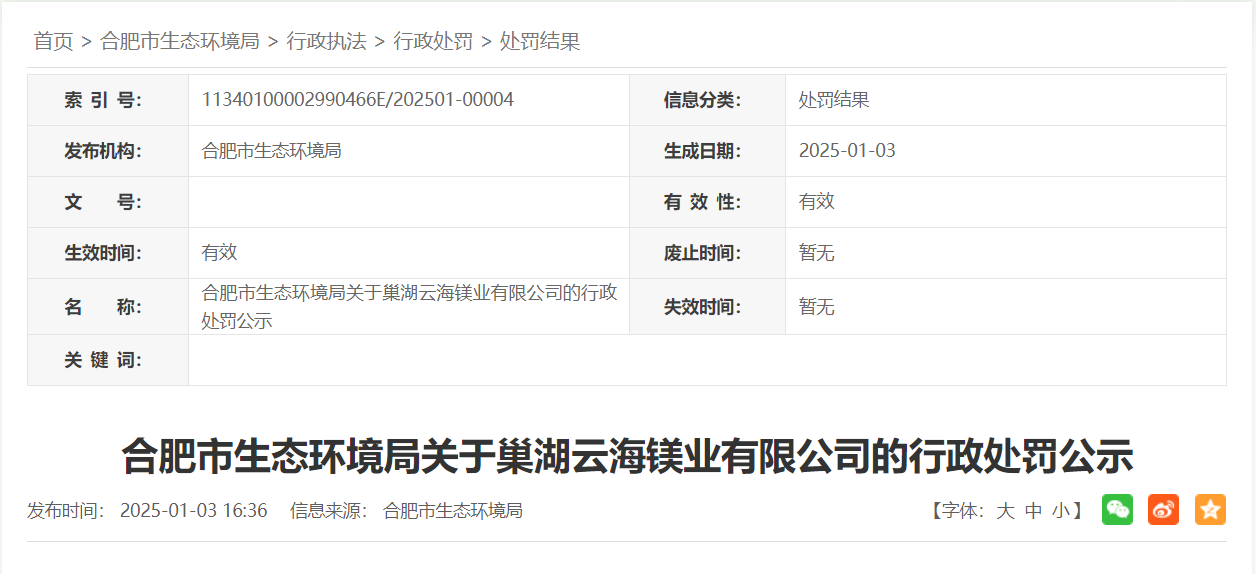Click the 废止时间 label cell
Image resolution: width=1256 pixels, height=574 pixels.
[707, 253]
